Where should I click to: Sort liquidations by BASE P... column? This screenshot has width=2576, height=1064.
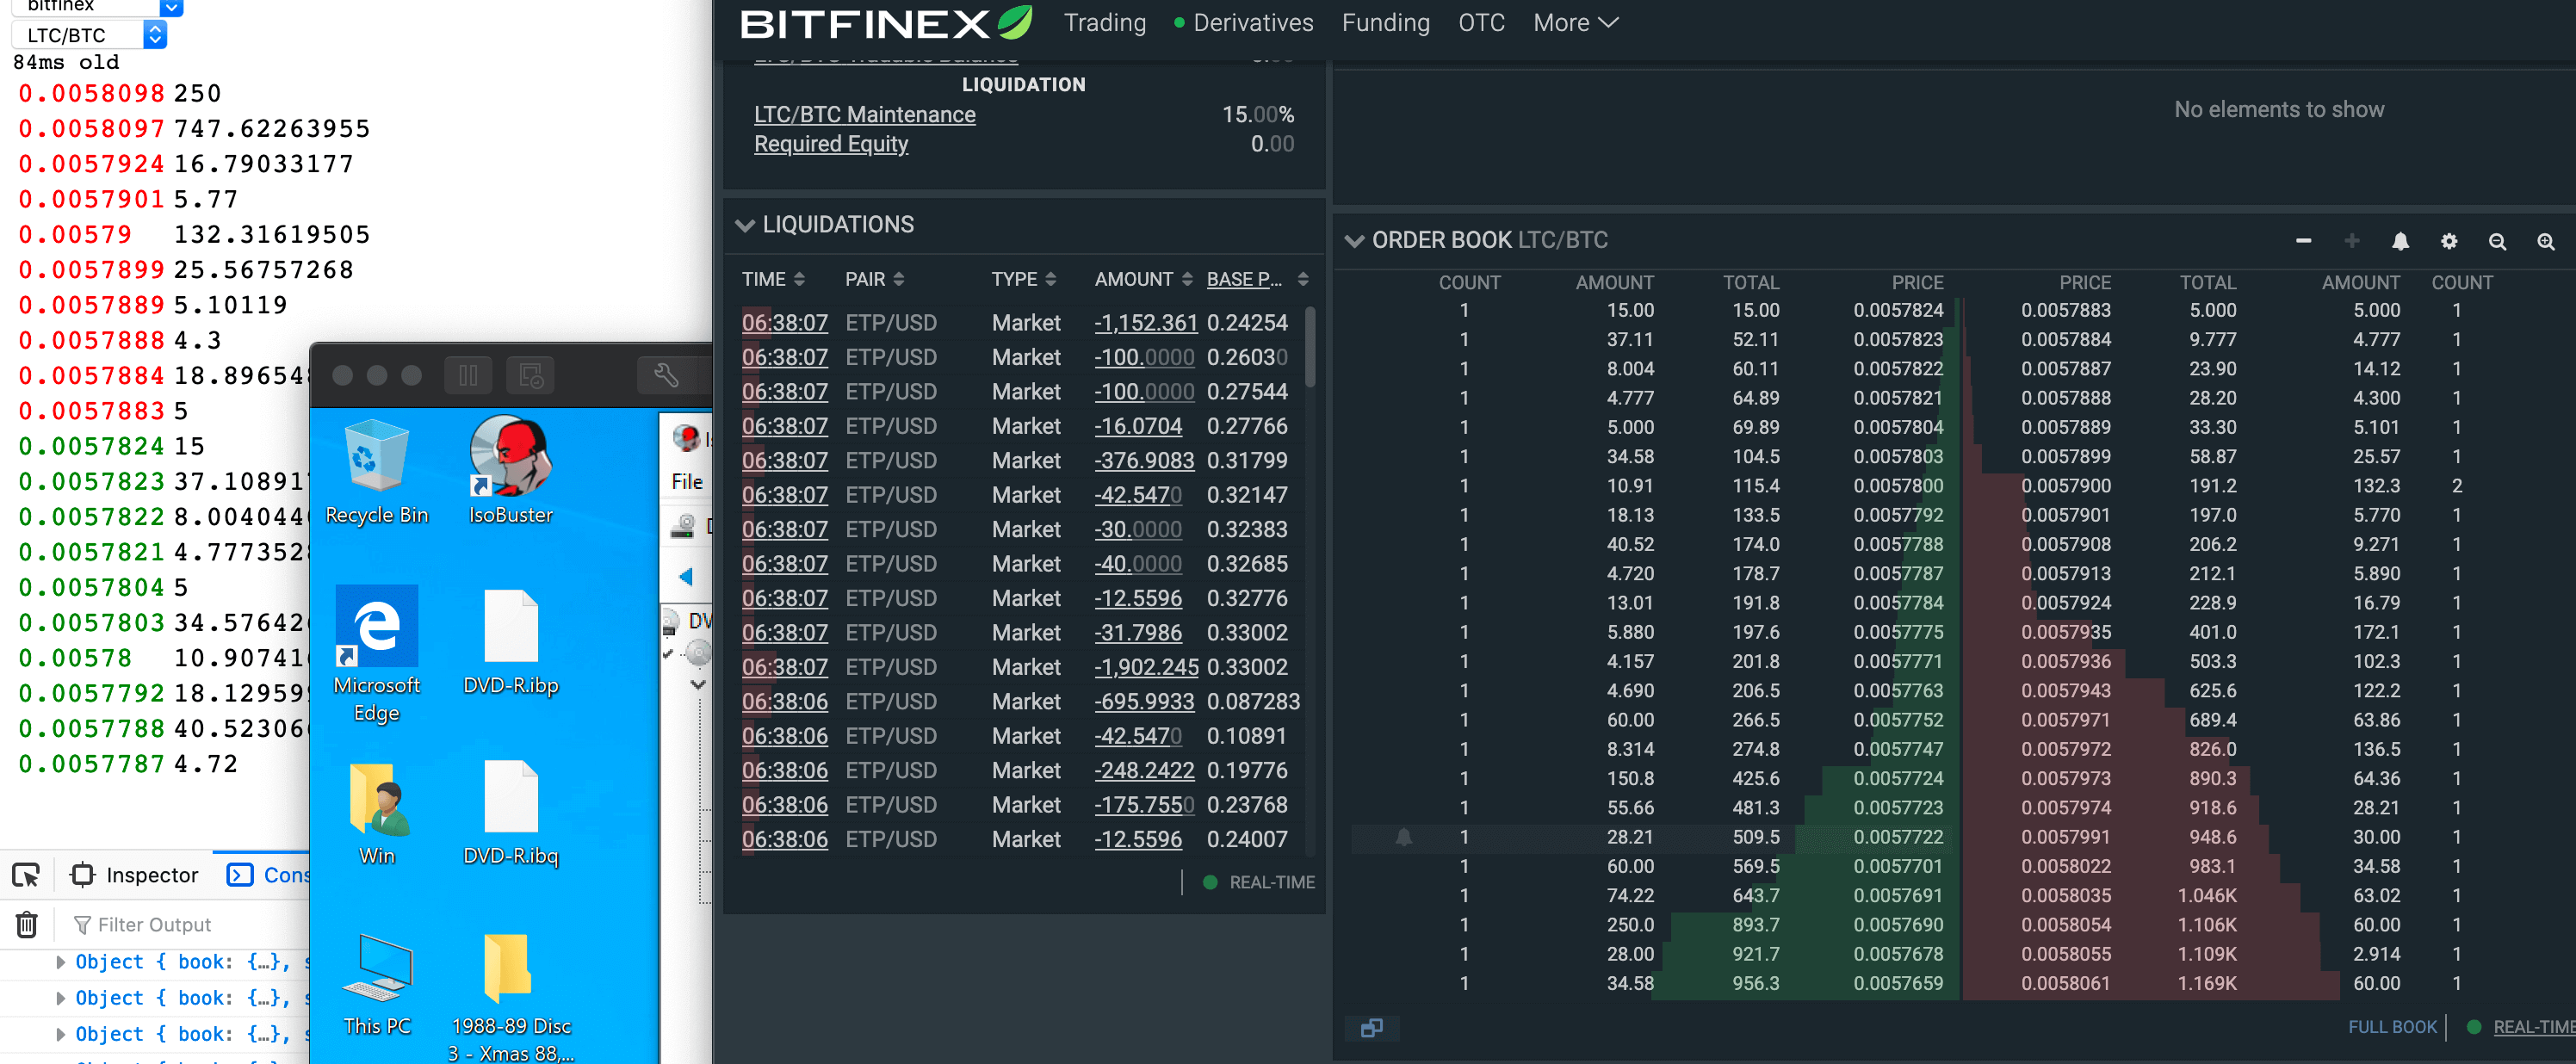(x=1257, y=279)
